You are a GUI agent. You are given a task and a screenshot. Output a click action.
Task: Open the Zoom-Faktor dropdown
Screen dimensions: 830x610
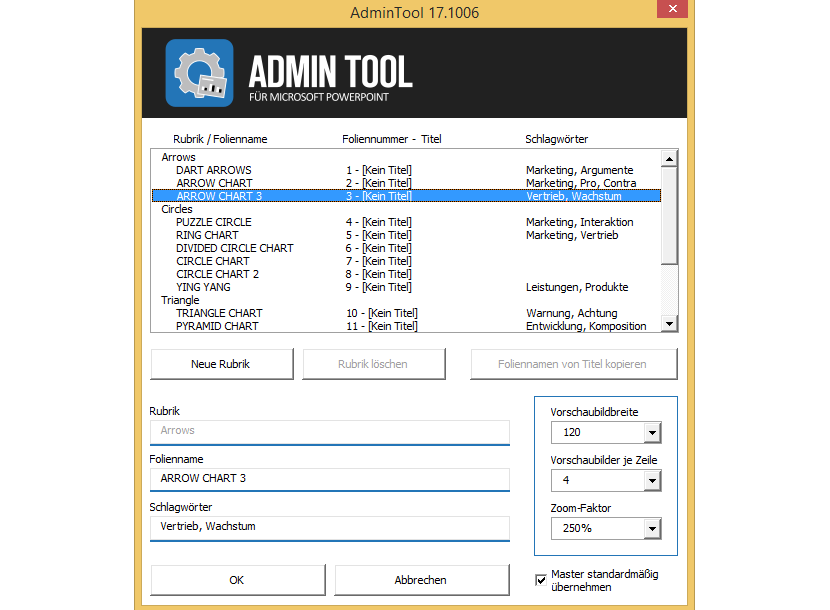652,528
